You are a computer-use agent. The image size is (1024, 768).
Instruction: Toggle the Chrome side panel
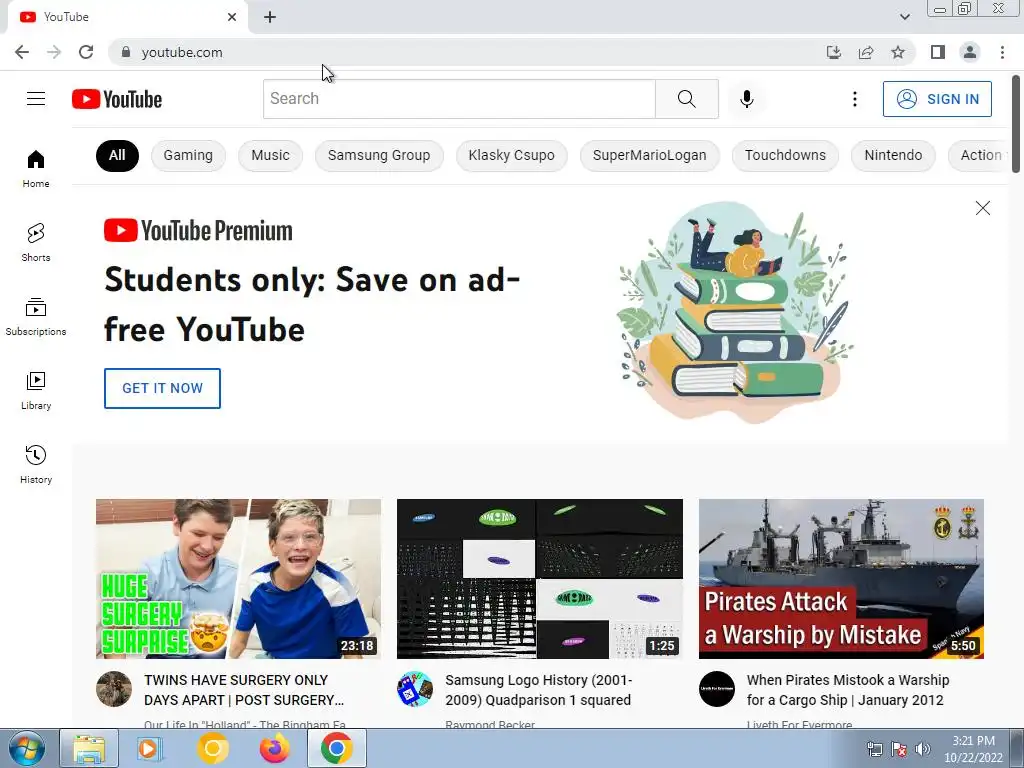point(938,52)
